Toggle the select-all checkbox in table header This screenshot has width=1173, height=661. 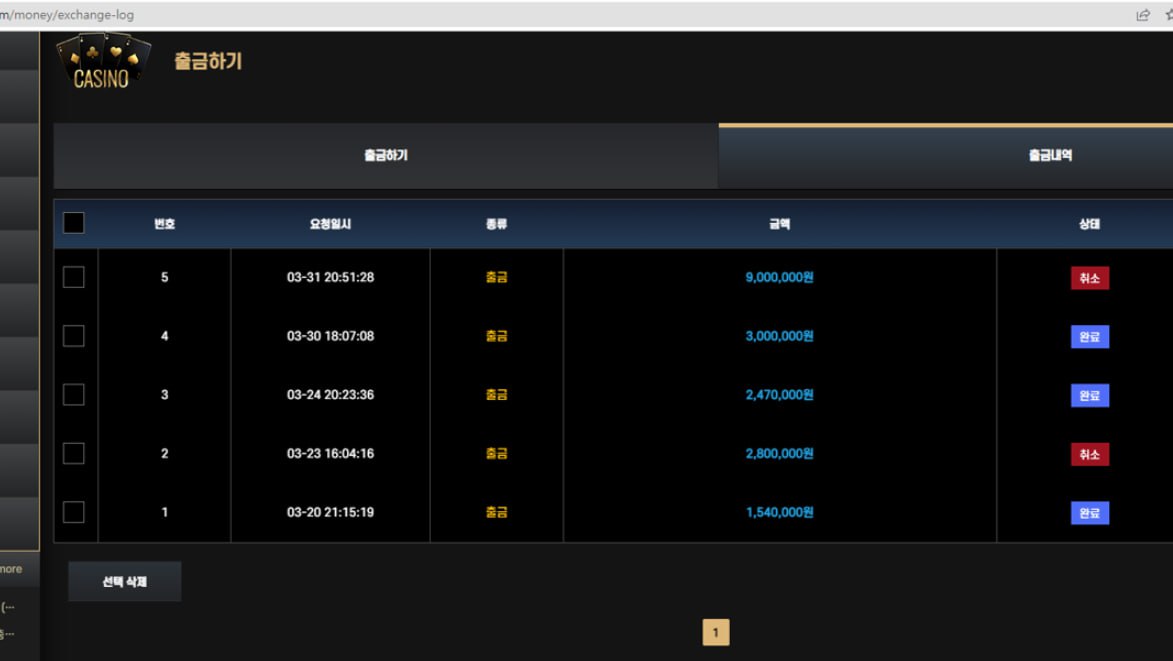tap(74, 223)
